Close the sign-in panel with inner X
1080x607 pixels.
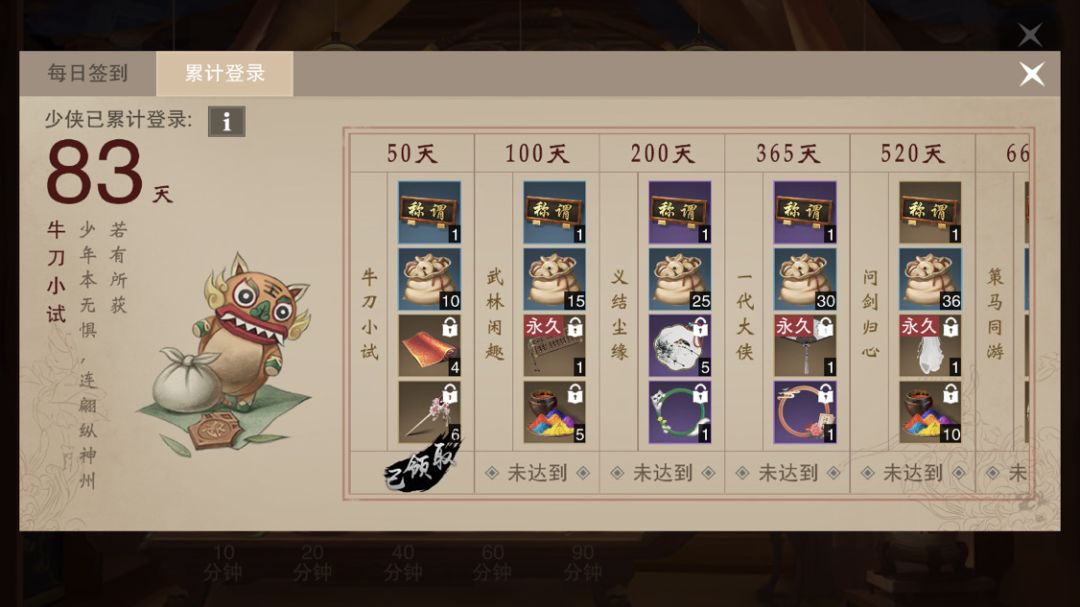(x=1031, y=74)
